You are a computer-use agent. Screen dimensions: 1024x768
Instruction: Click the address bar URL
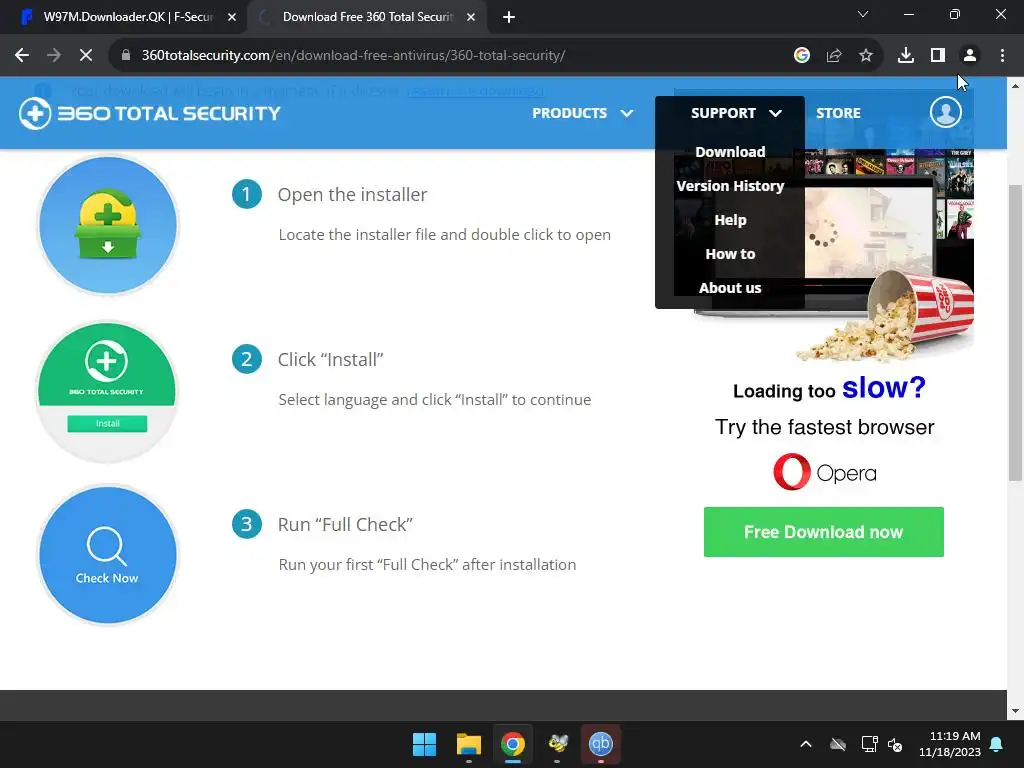click(x=353, y=56)
